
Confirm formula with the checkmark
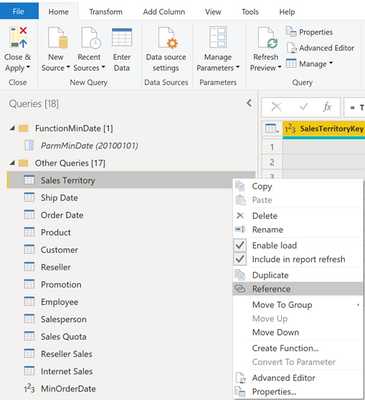[304, 107]
